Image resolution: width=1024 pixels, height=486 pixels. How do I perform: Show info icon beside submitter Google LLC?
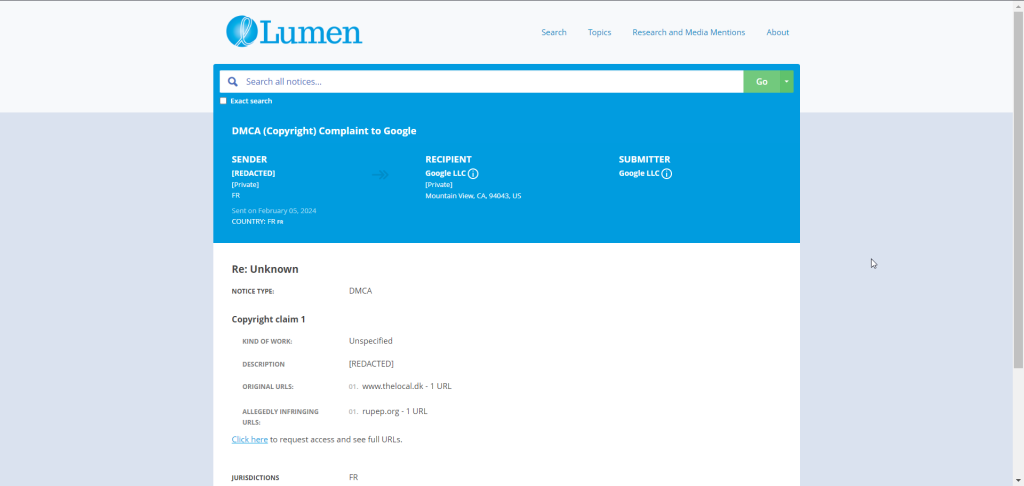[x=667, y=174]
